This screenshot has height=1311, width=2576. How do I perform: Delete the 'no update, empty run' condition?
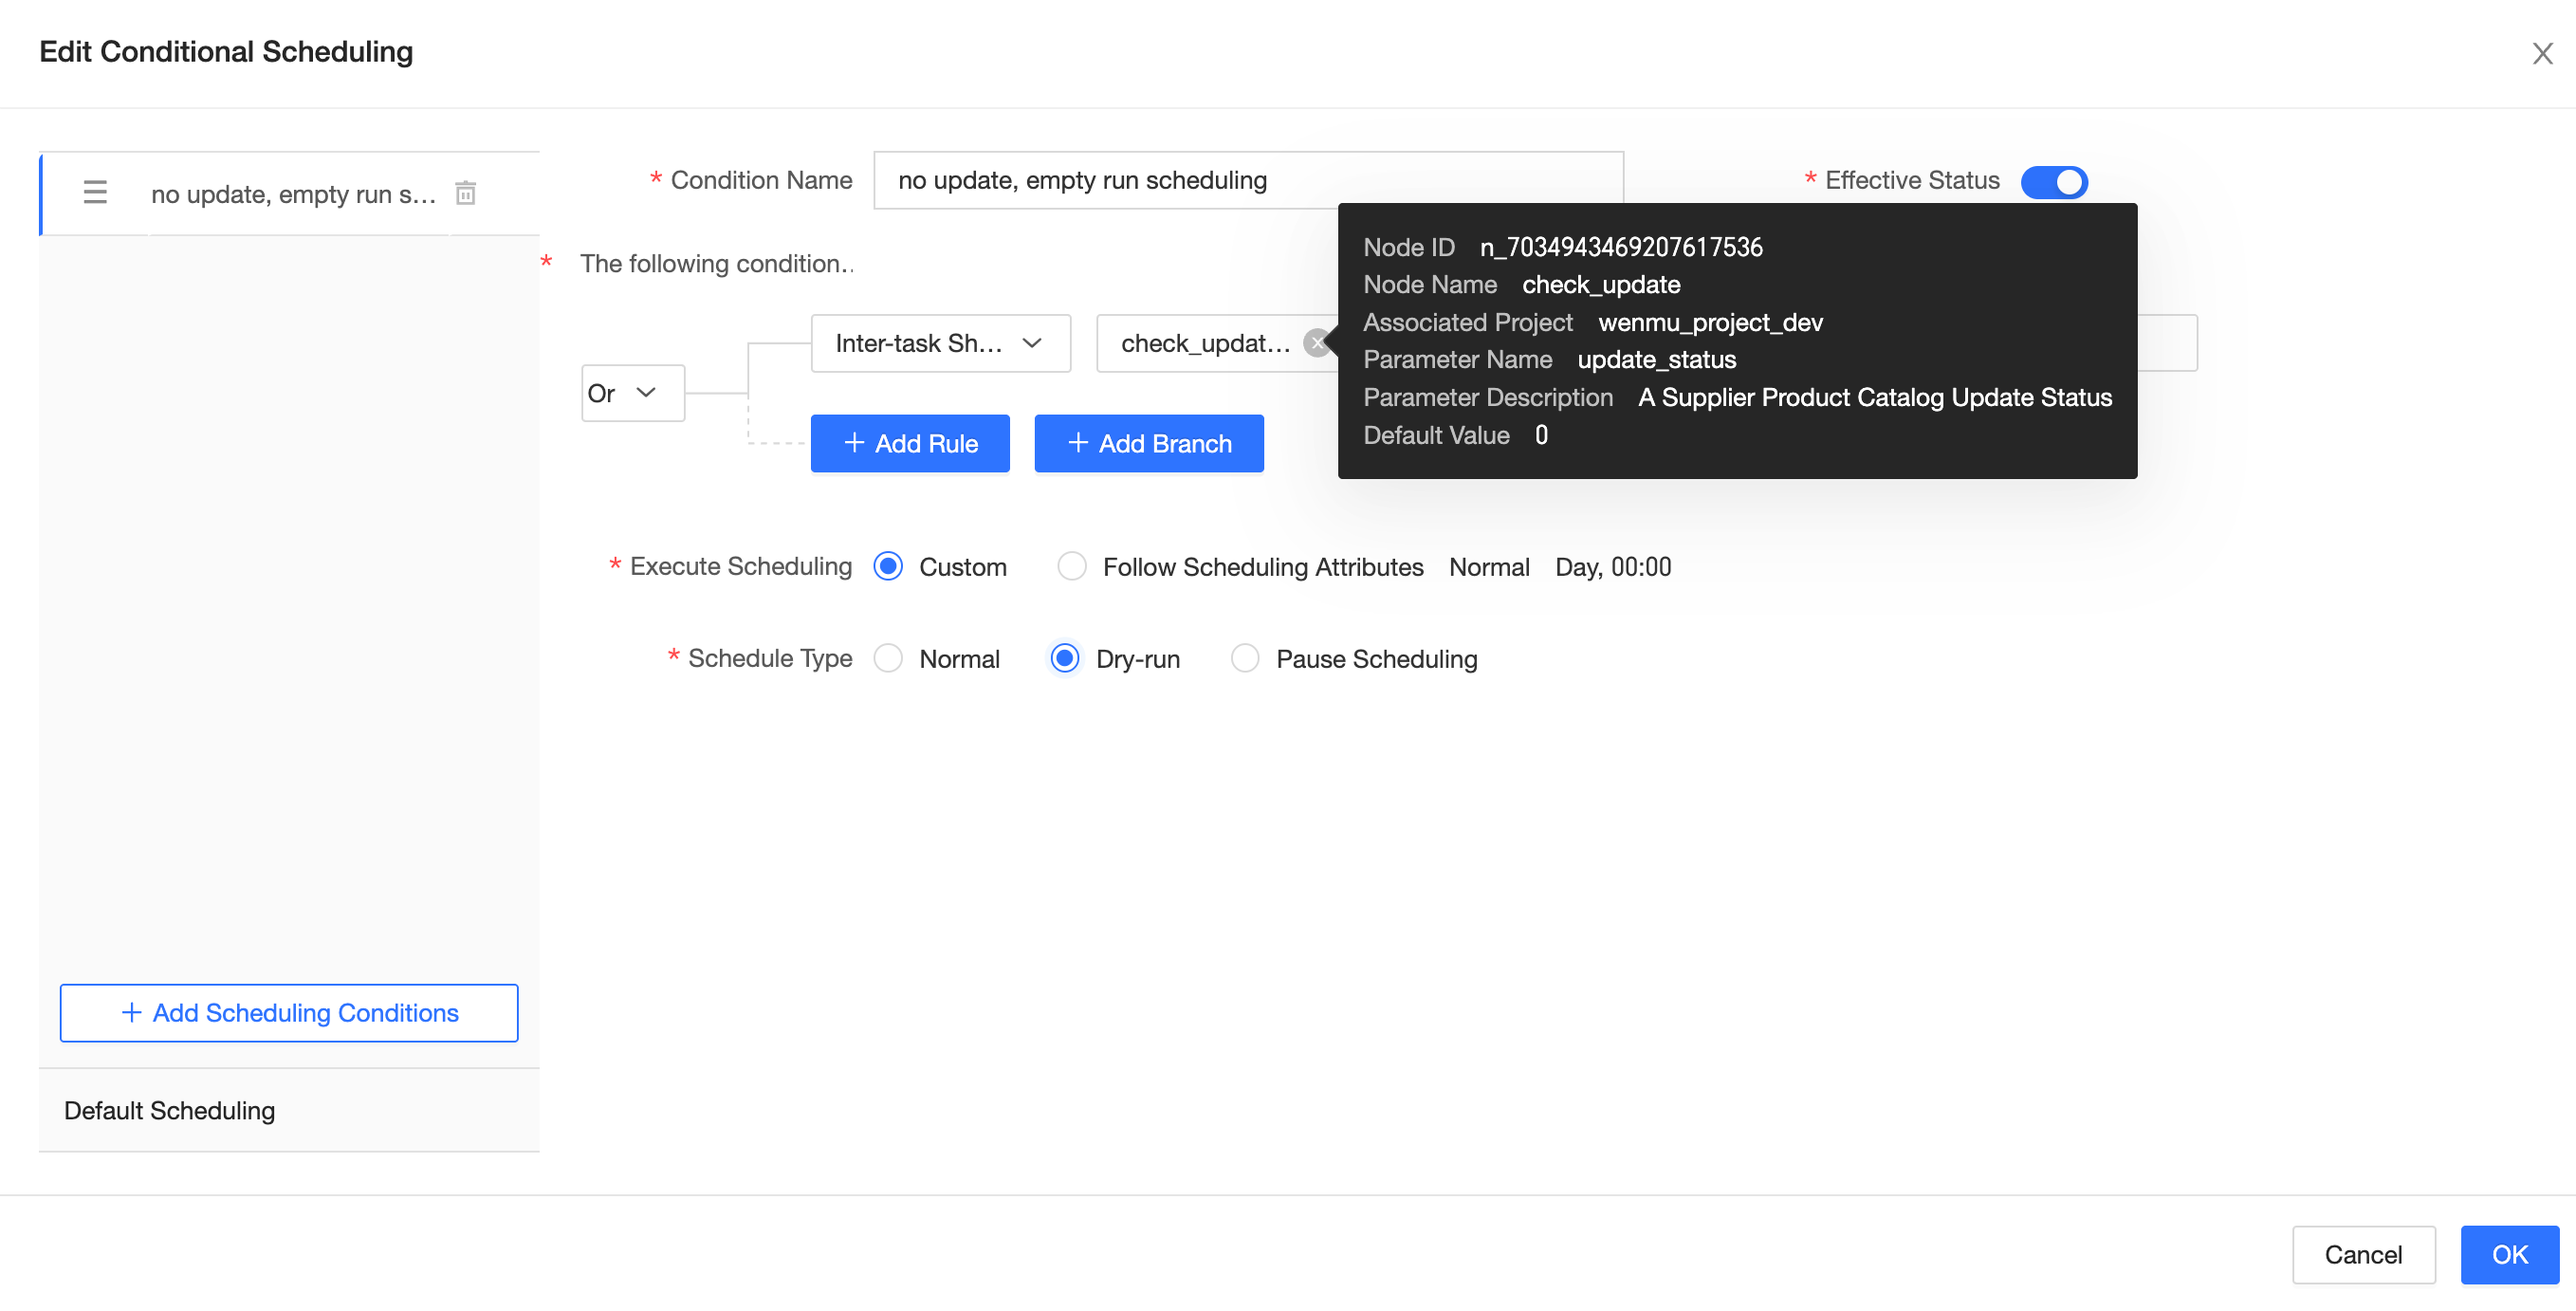pyautogui.click(x=465, y=193)
